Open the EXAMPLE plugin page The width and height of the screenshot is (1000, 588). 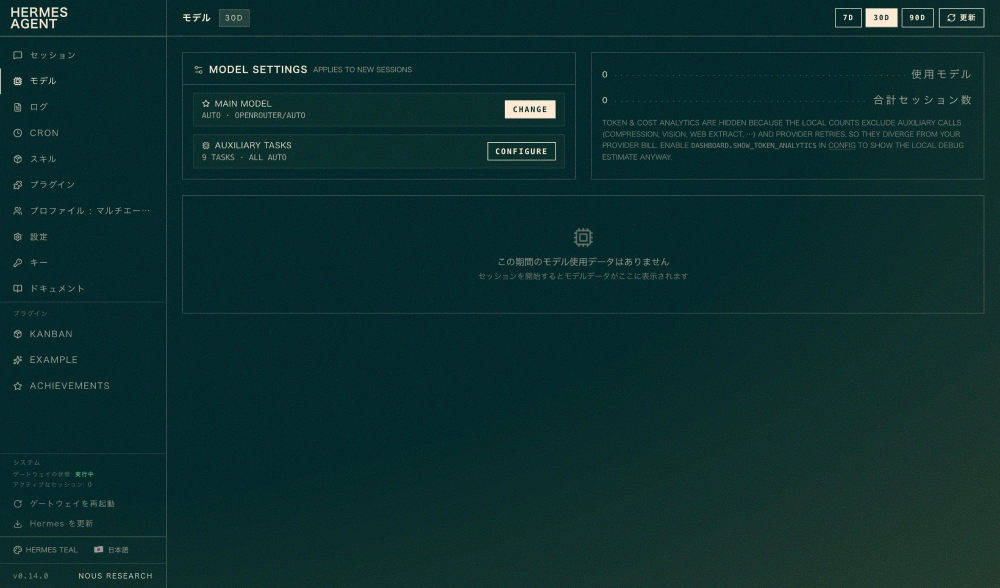83,360
